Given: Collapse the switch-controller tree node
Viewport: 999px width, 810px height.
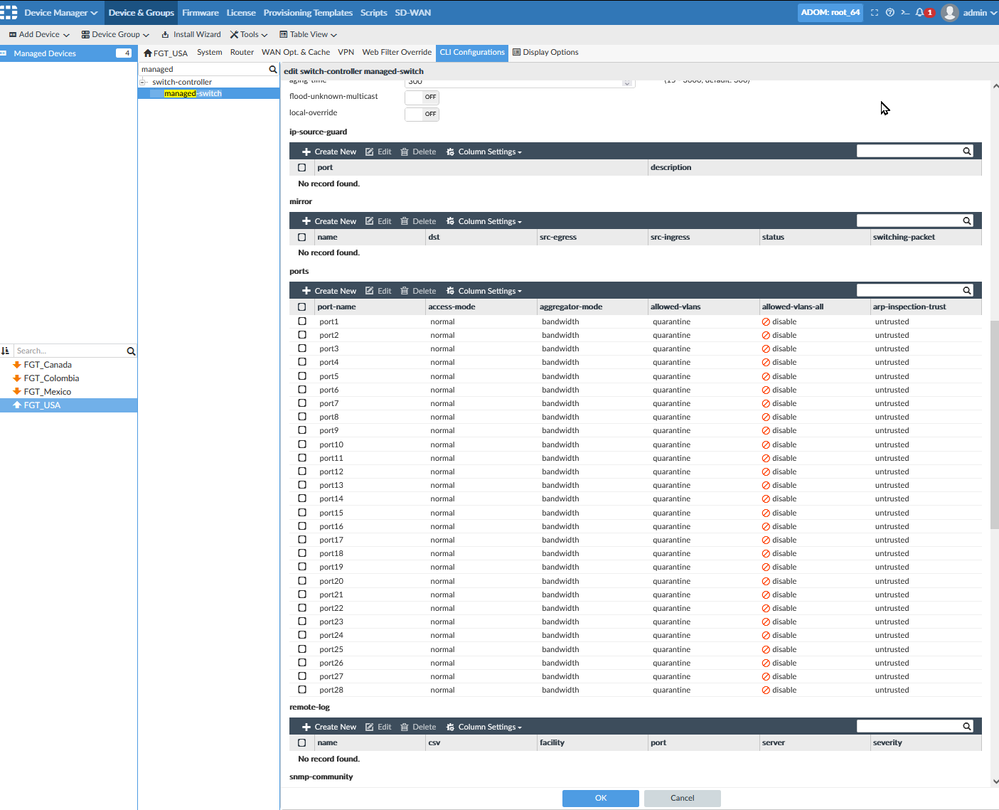Looking at the screenshot, I should click(x=144, y=82).
